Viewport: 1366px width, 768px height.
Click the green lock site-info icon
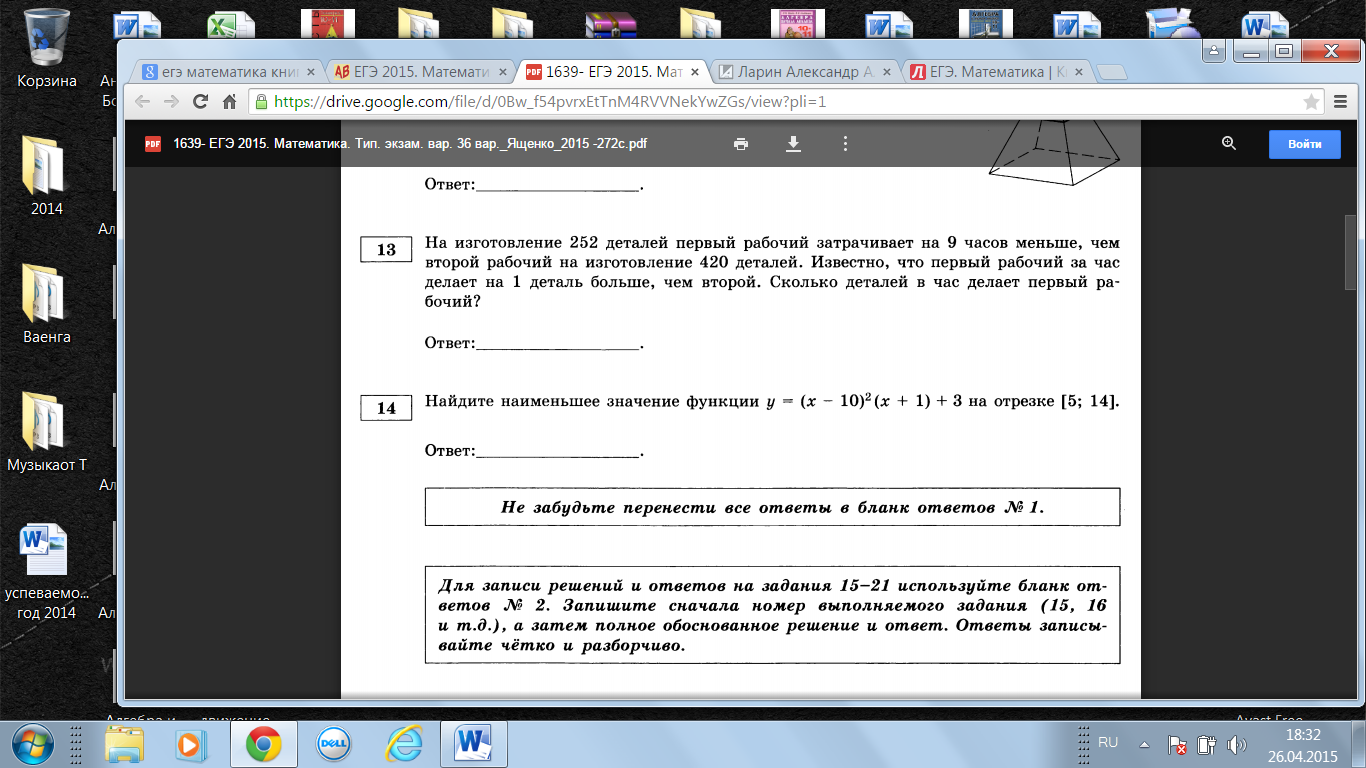tap(262, 102)
